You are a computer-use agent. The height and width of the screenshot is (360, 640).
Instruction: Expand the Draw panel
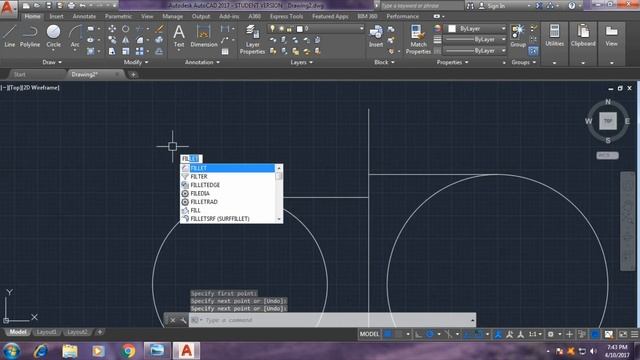[52, 62]
